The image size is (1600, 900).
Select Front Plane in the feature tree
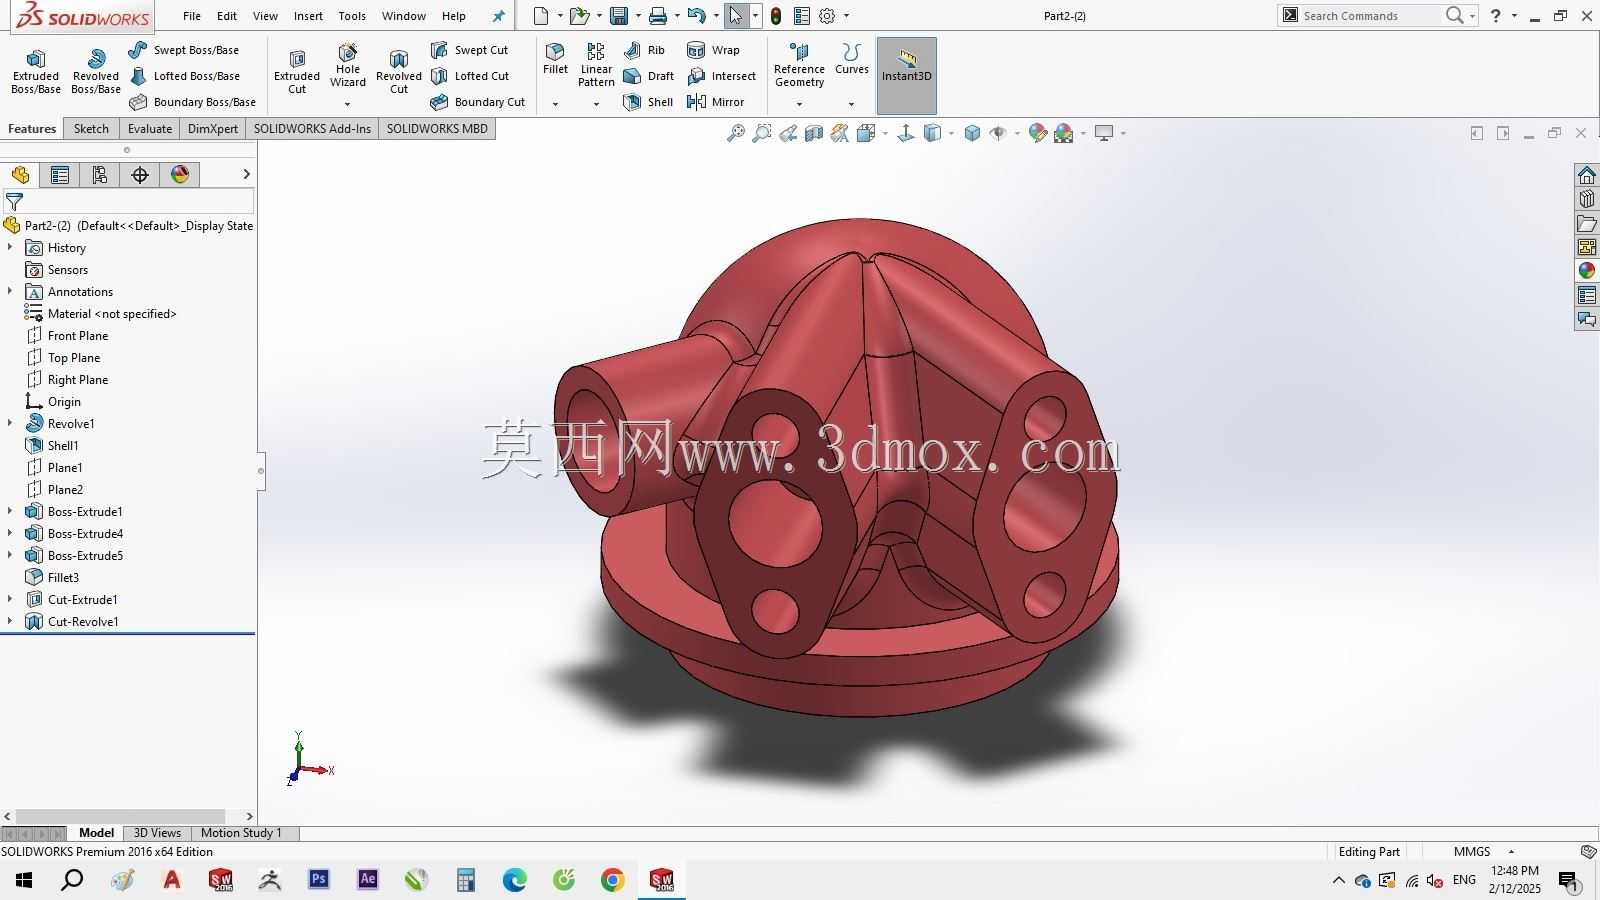pos(77,335)
